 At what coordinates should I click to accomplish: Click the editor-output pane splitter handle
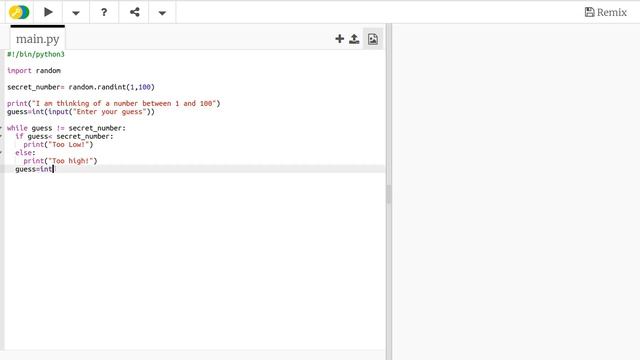(x=389, y=194)
